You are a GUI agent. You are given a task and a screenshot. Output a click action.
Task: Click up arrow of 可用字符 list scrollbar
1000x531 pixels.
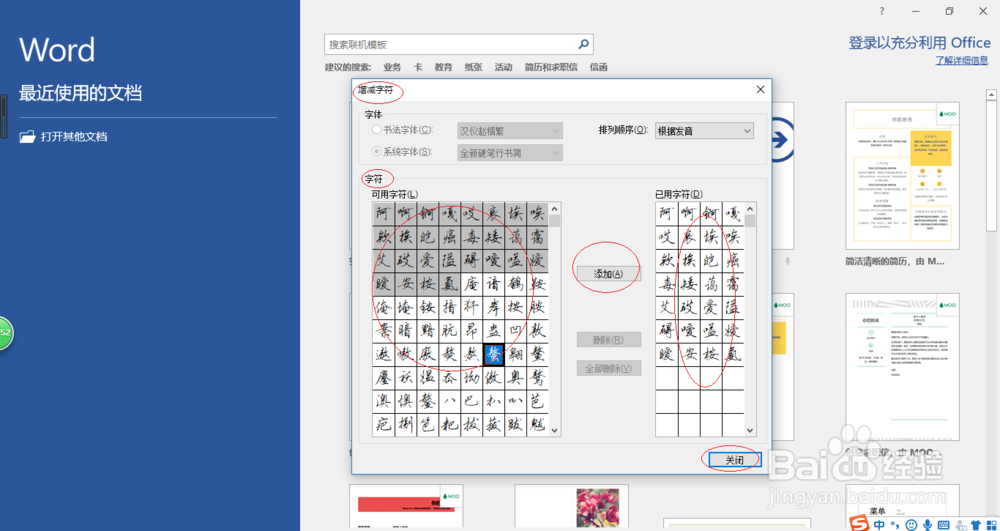[x=555, y=208]
